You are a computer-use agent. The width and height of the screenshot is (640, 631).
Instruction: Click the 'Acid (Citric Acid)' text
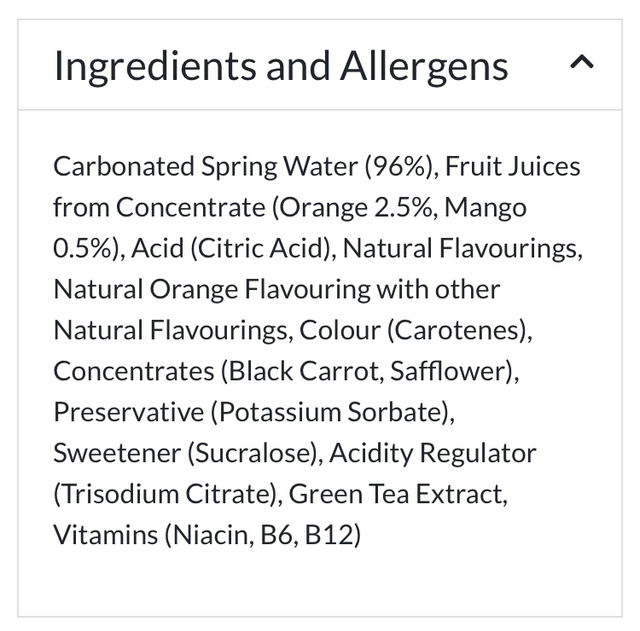coord(228,248)
